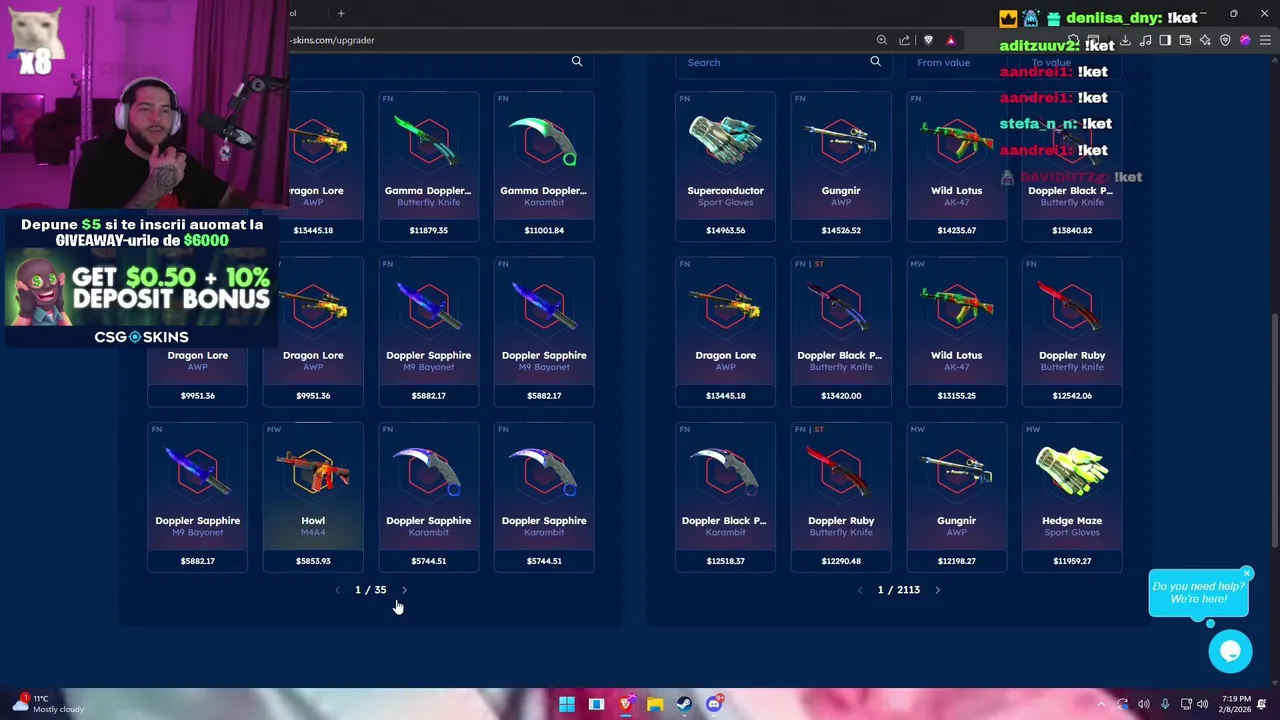The height and width of the screenshot is (720, 1280).
Task: Expand the system tray hidden icons chevron
Action: [x=1101, y=704]
